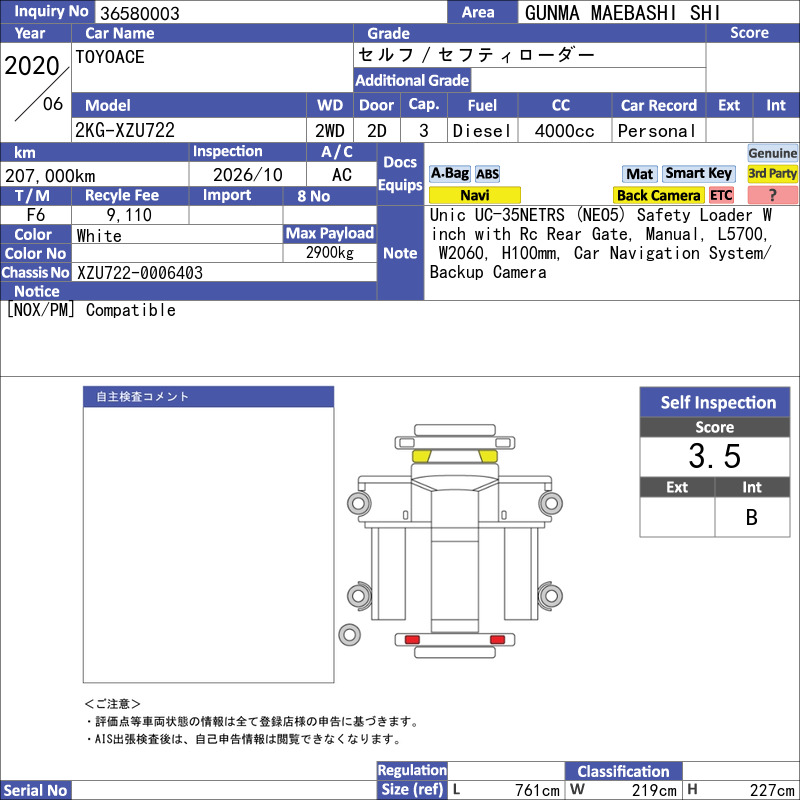Click the red ETC badge
Screen dimensions: 800x800
pyautogui.click(x=720, y=195)
